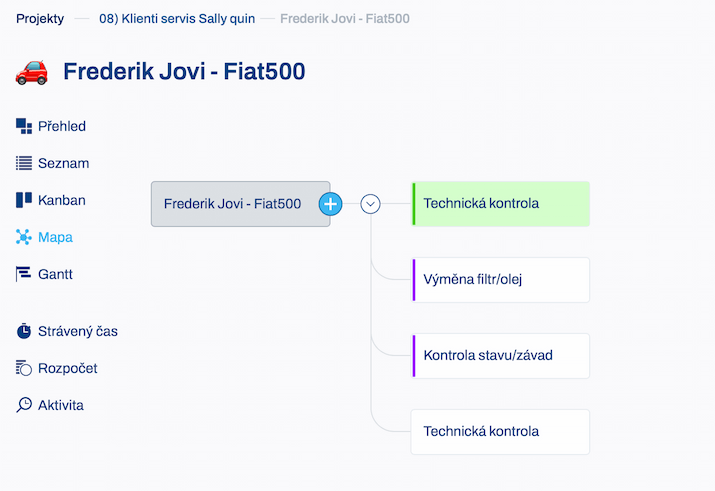Select the white Technická kontrola node at the bottom
Screen dimensions: 715x491
(x=501, y=432)
